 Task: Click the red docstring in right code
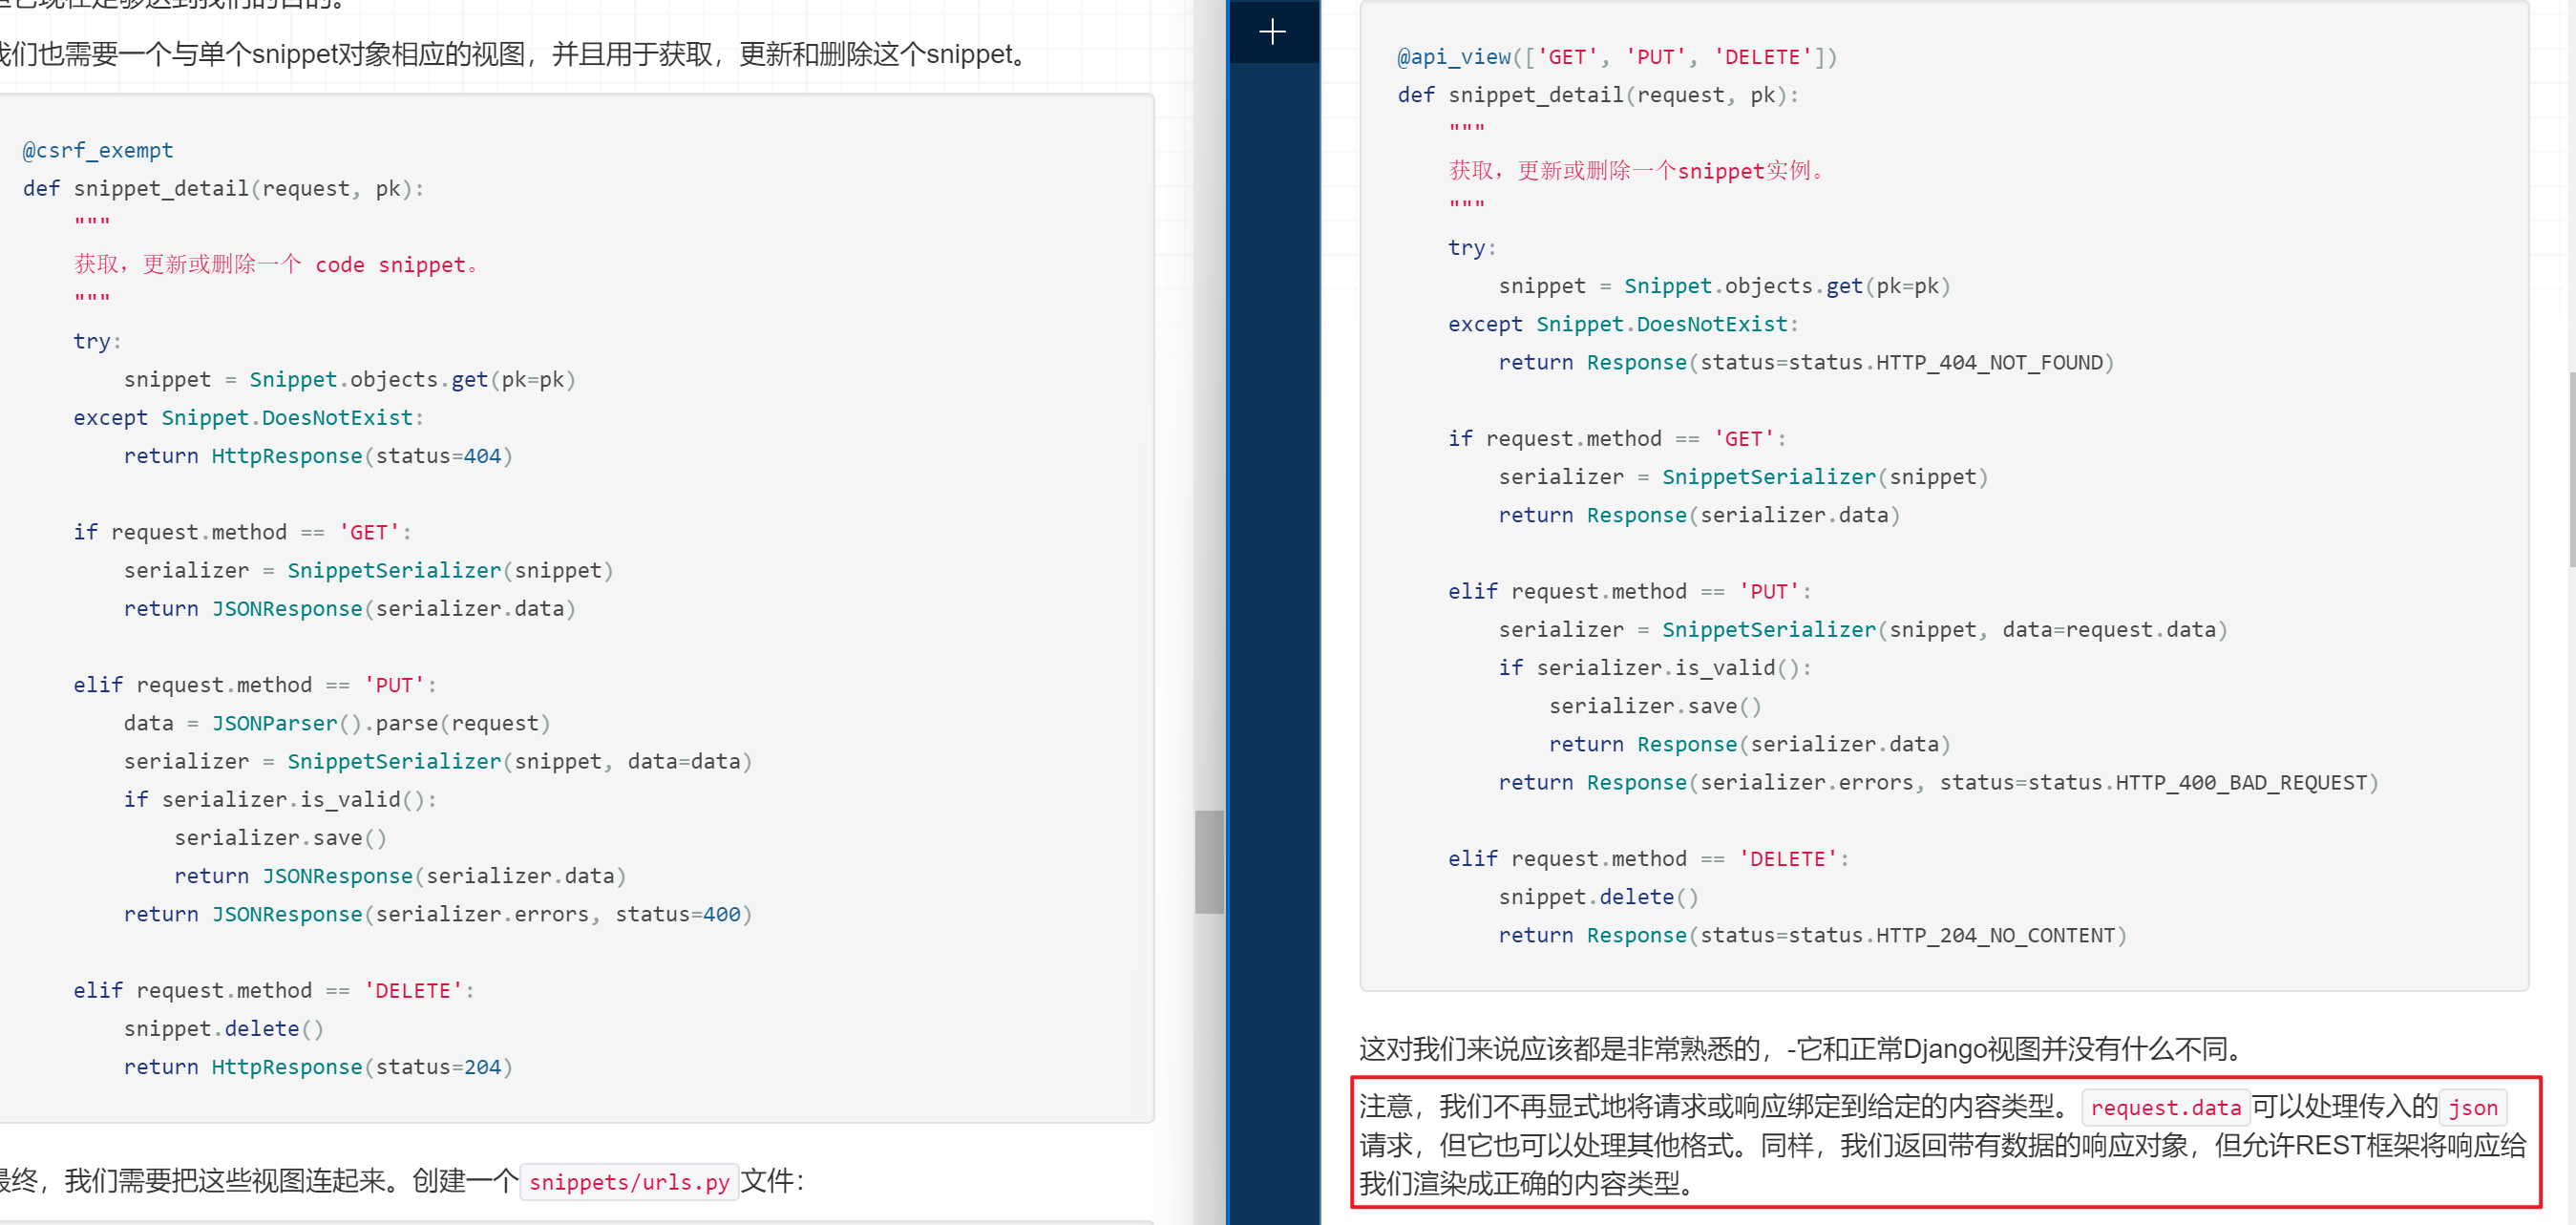click(1636, 171)
